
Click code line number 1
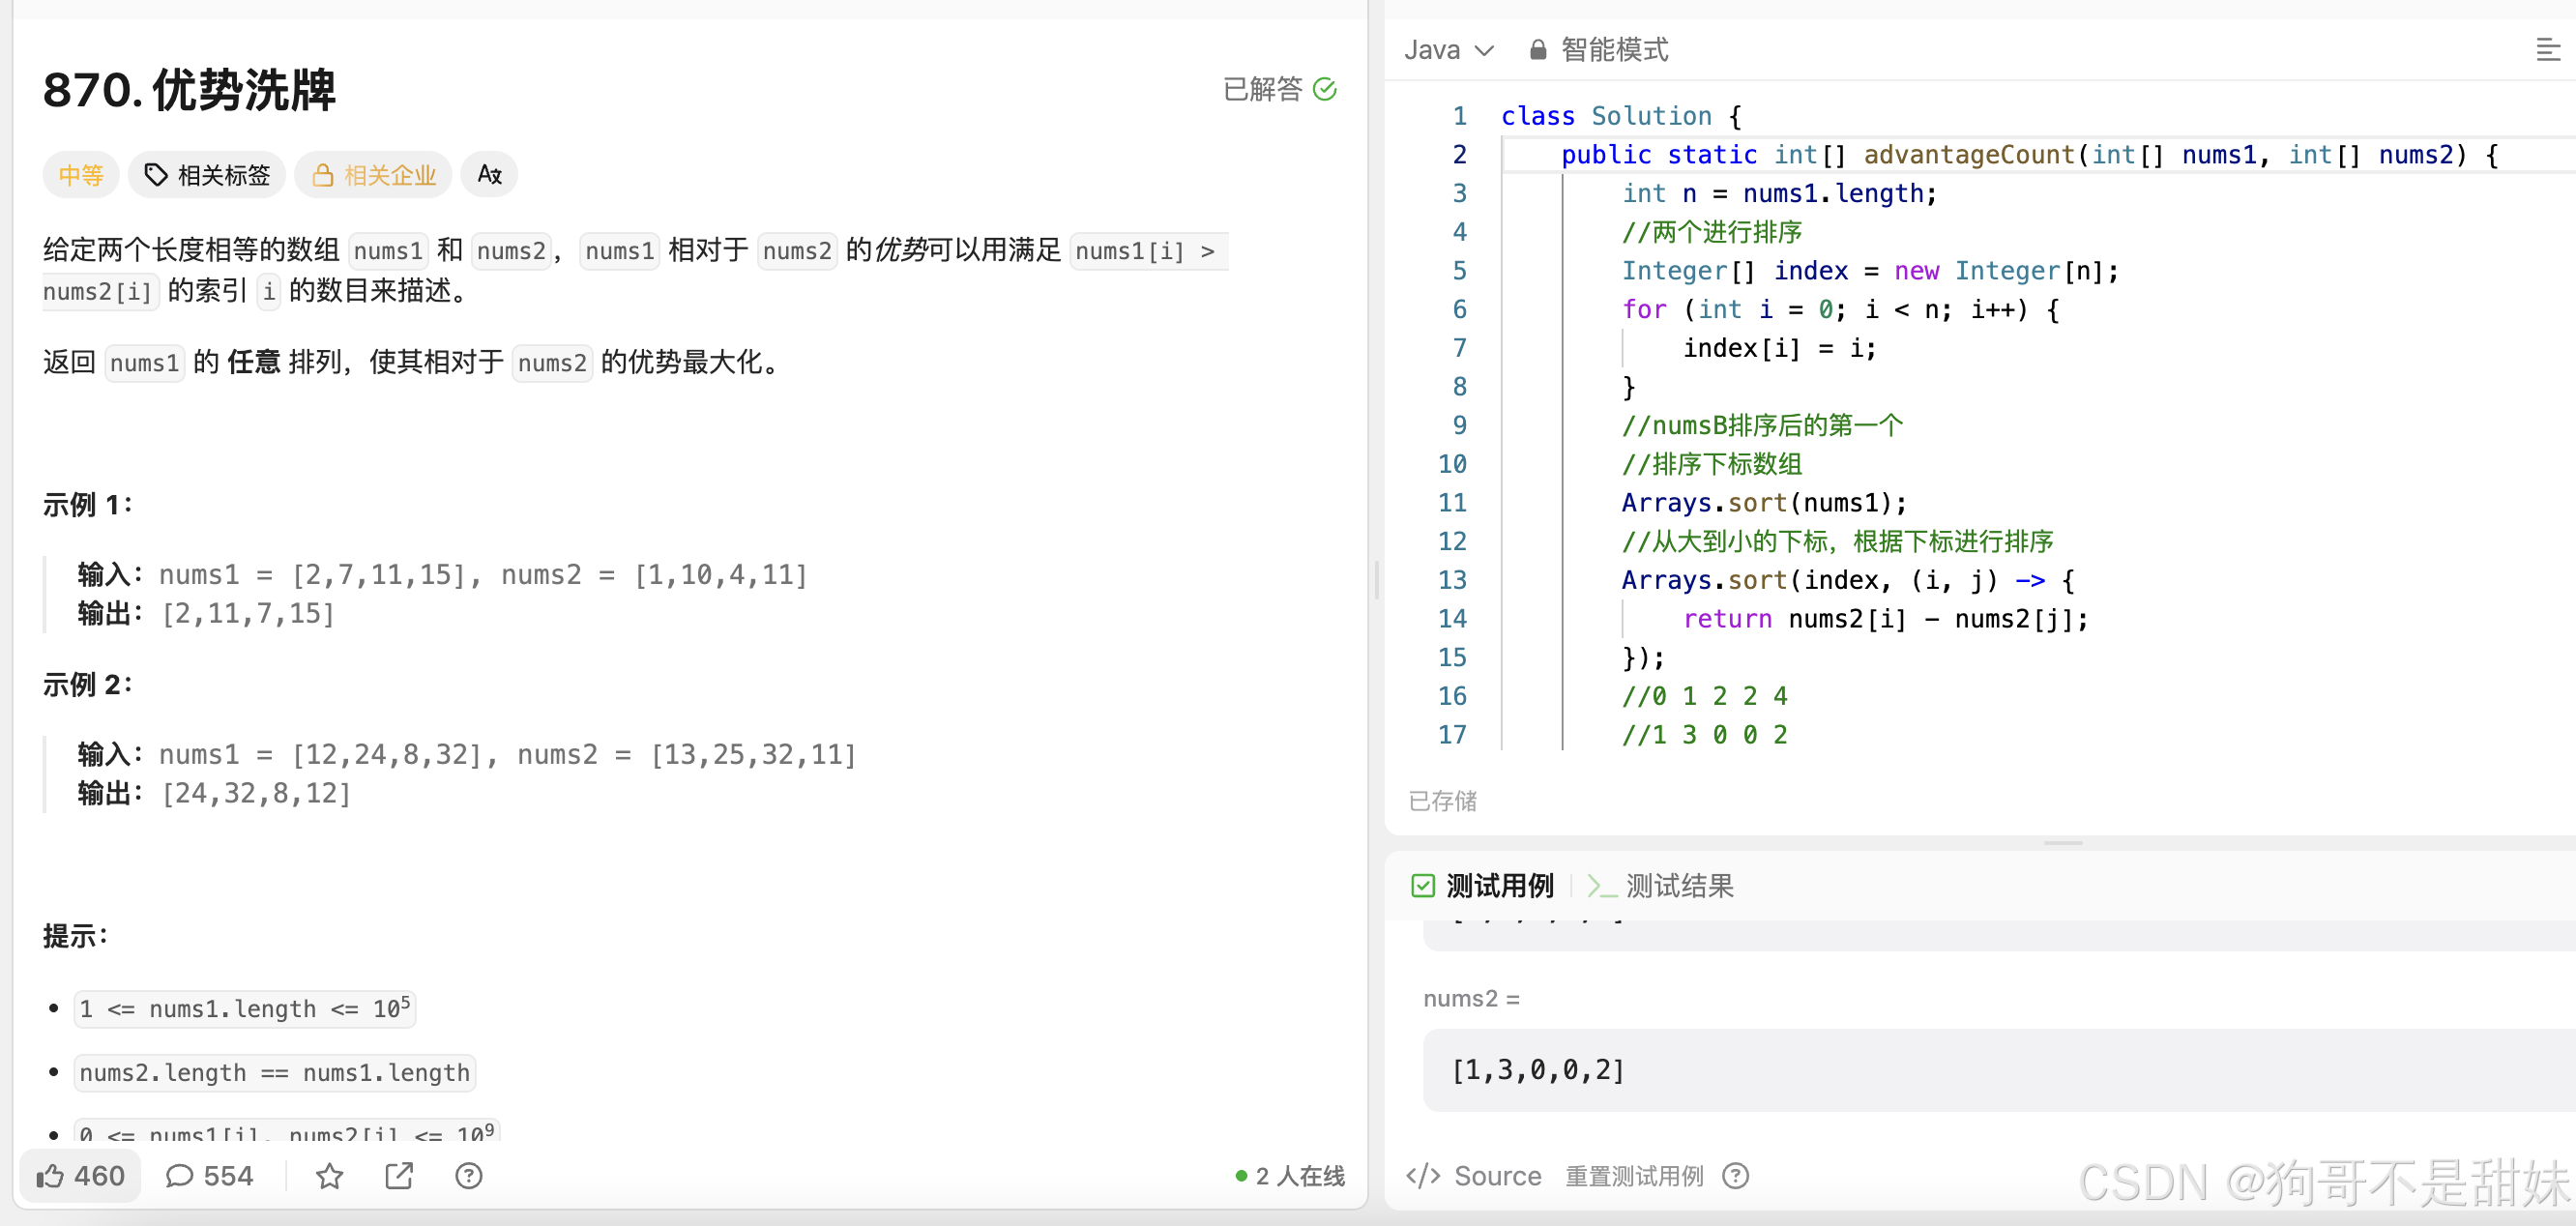[x=1460, y=116]
